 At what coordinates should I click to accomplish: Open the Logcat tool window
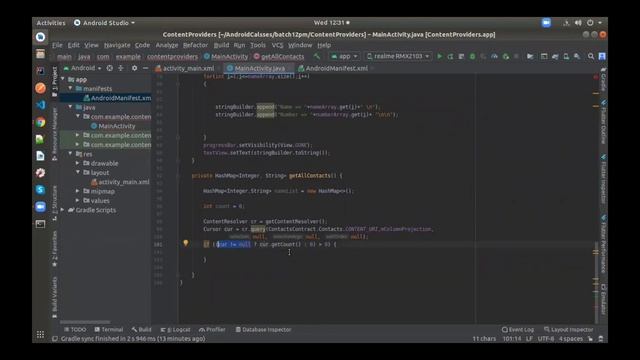(x=175, y=329)
